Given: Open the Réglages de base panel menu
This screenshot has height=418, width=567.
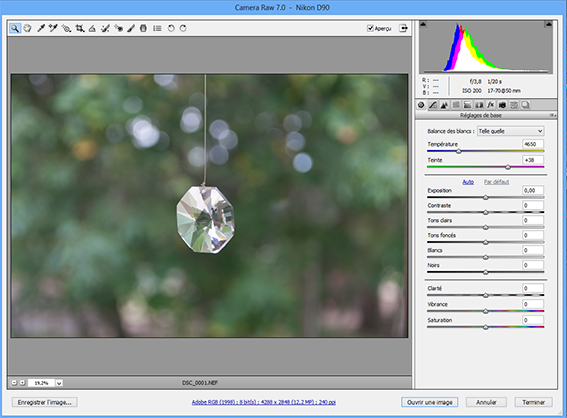Looking at the screenshot, I should click(x=553, y=115).
